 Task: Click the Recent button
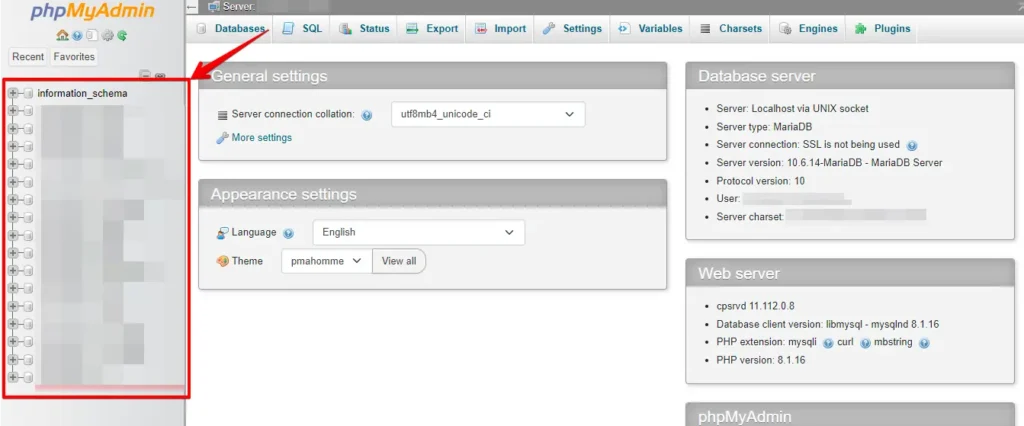pos(28,57)
